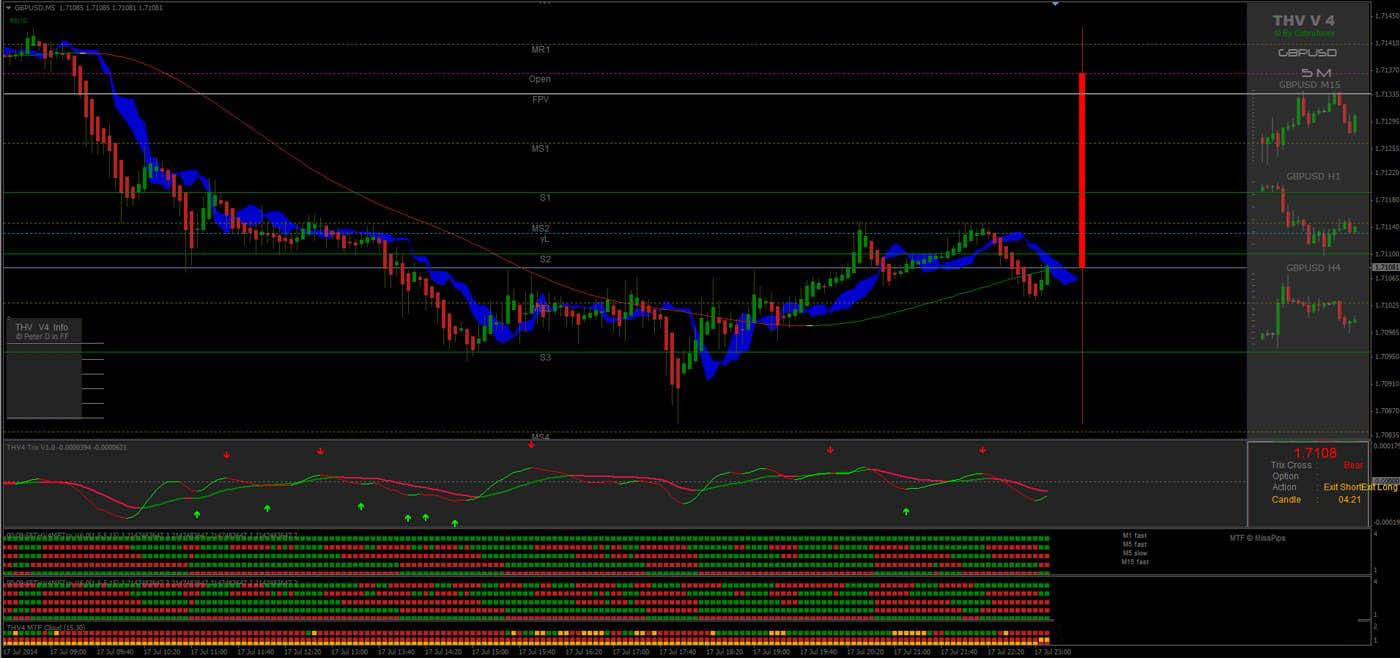The height and width of the screenshot is (658, 1400).
Task: Click the leftmost green up arrow in Trix panel
Action: [x=197, y=514]
